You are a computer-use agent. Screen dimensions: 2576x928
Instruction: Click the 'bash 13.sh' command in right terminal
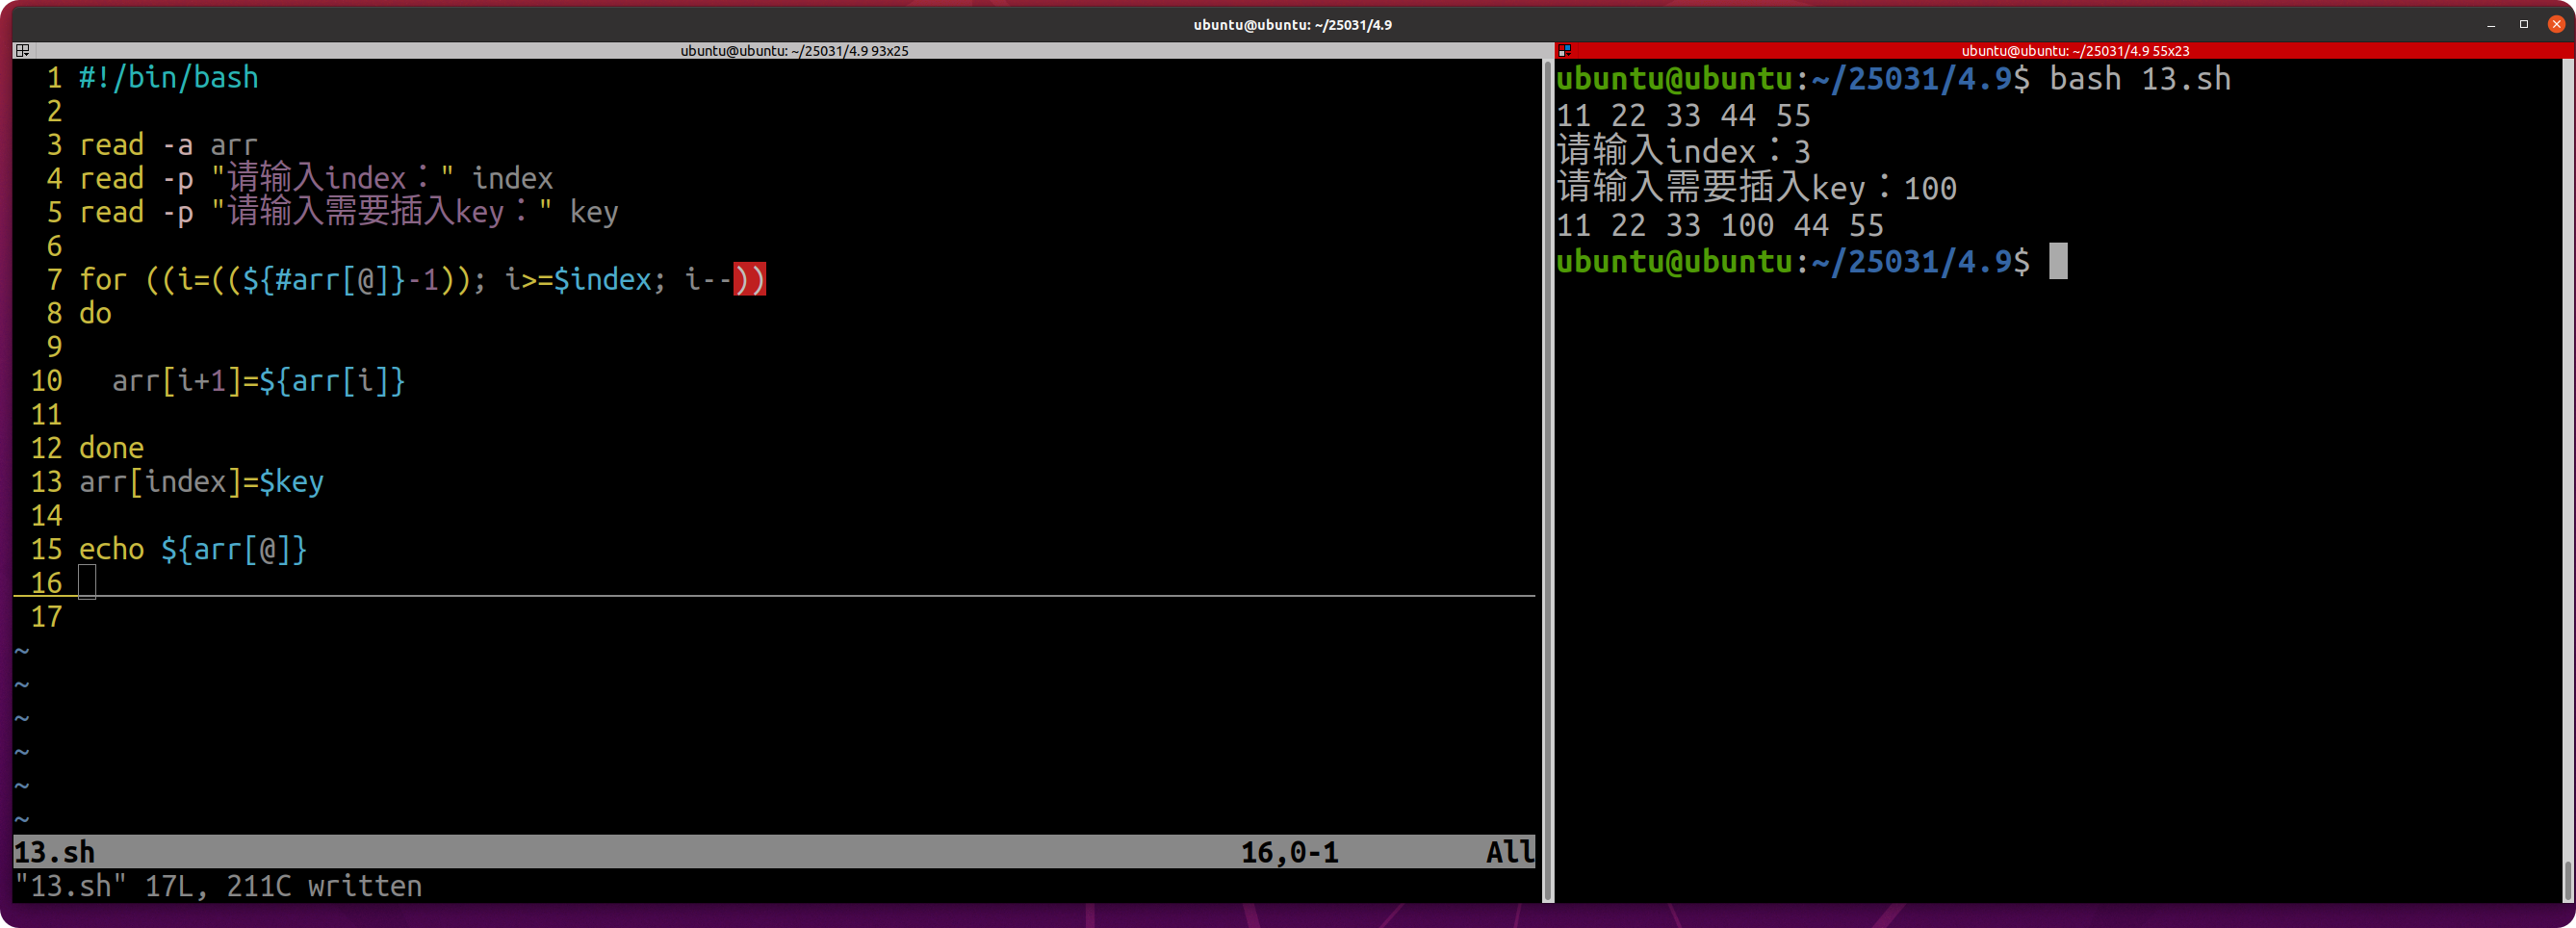coord(2140,78)
